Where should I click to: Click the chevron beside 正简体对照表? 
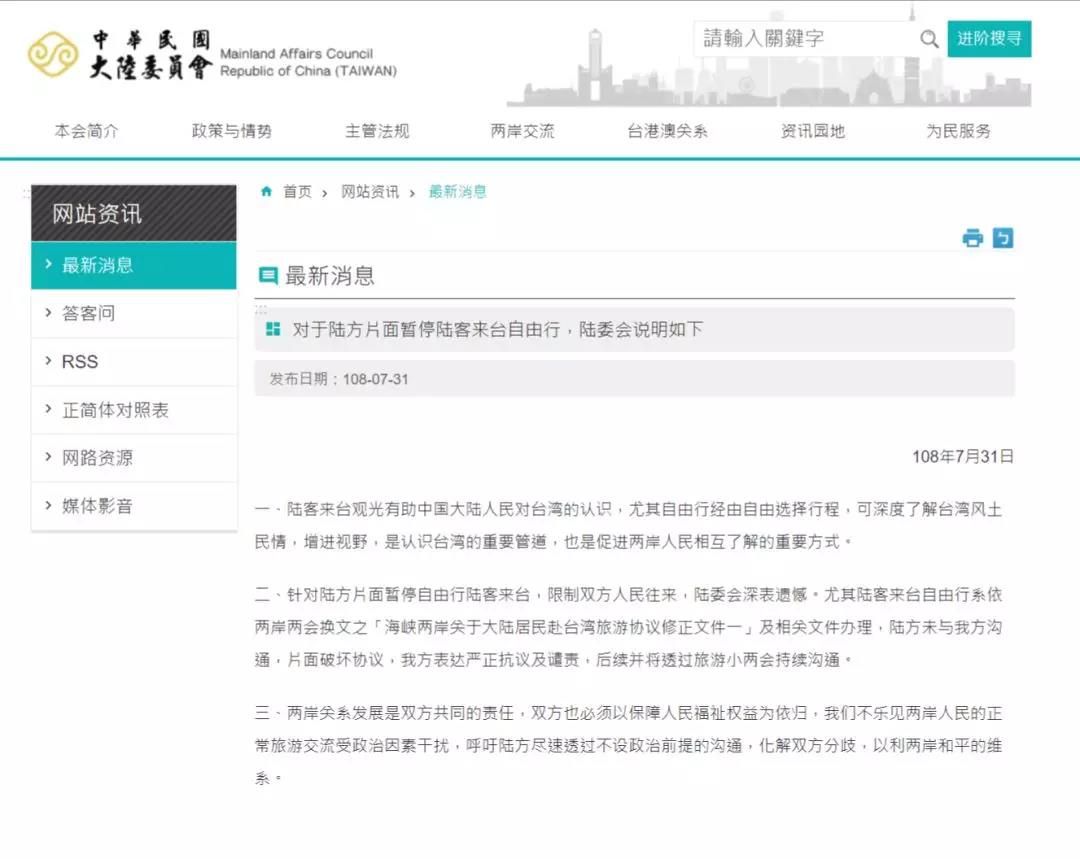tap(48, 409)
